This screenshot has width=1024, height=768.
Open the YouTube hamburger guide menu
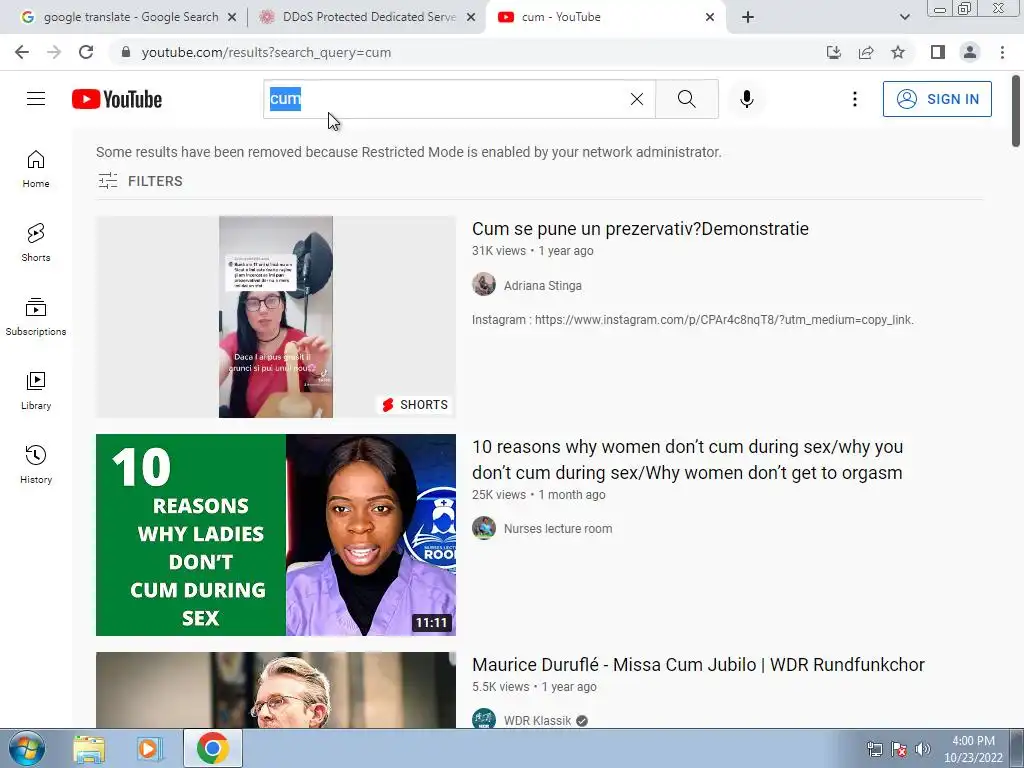(36, 99)
